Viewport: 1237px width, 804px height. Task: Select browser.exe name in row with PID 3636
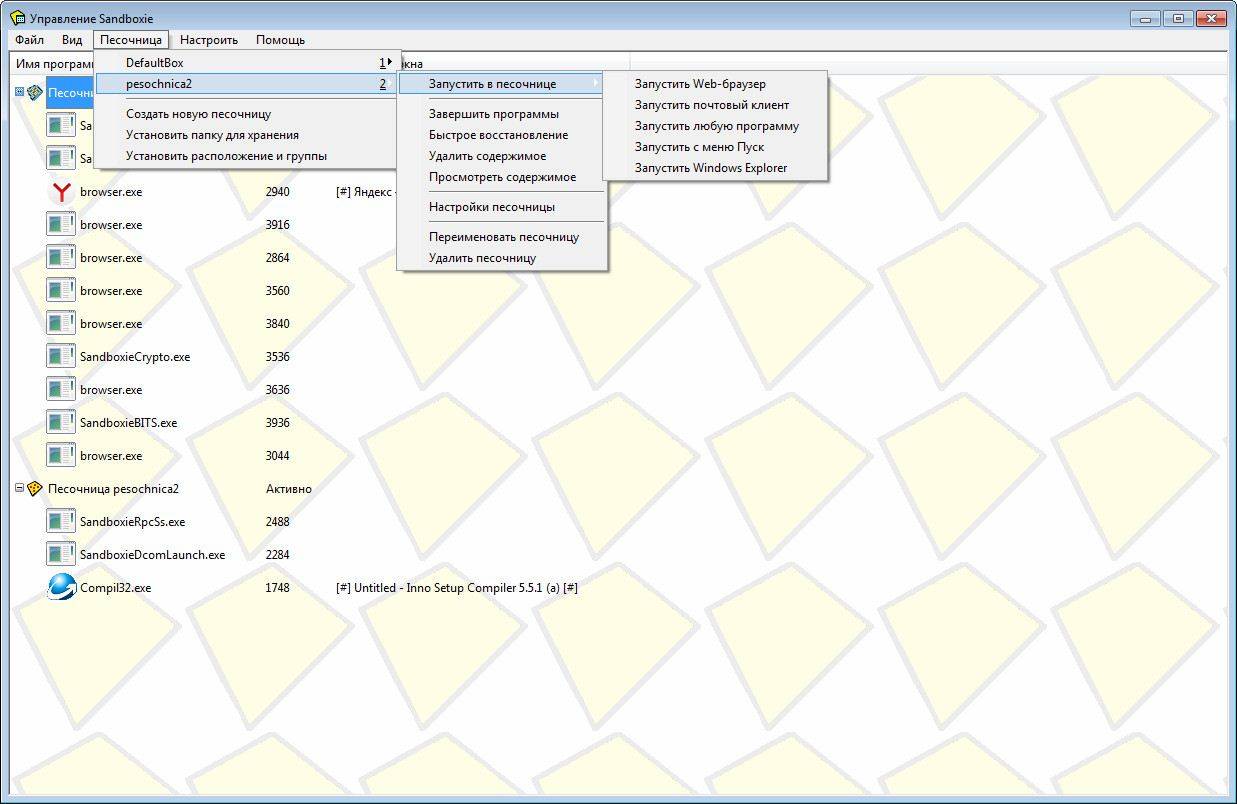tap(111, 390)
